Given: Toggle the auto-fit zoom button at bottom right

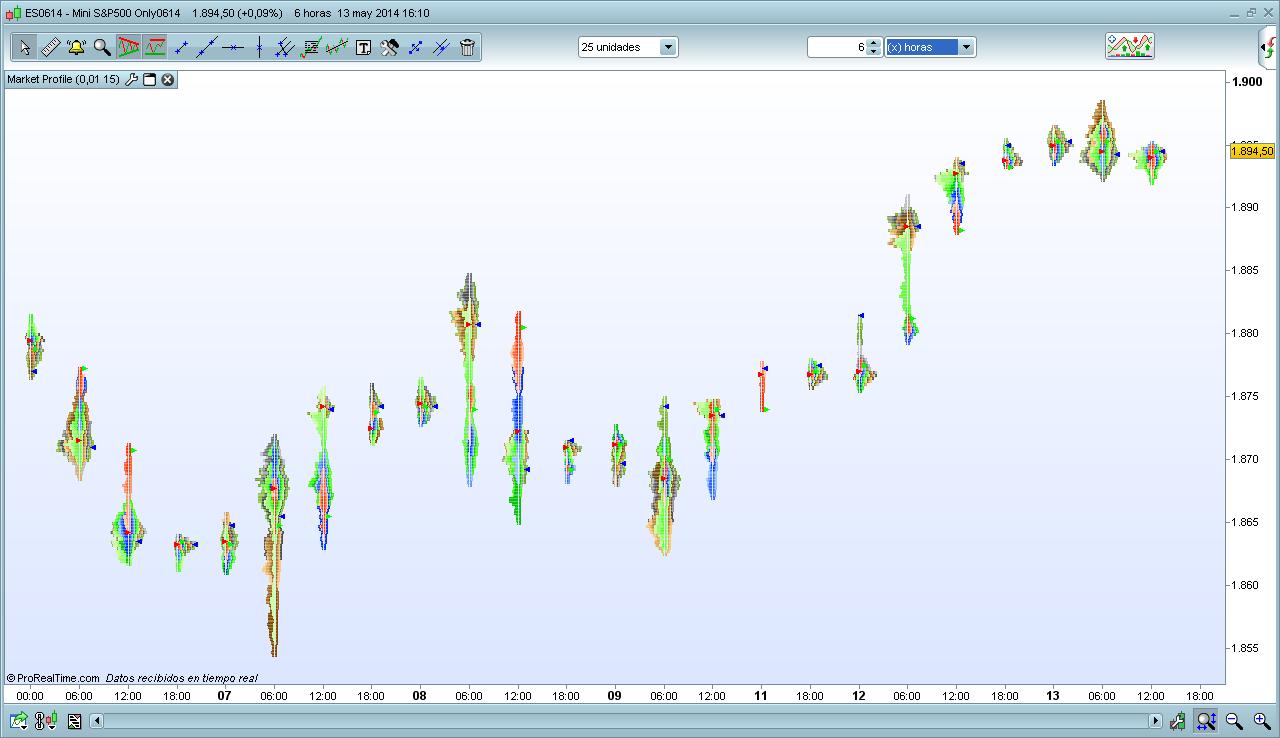Looking at the screenshot, I should point(1207,720).
